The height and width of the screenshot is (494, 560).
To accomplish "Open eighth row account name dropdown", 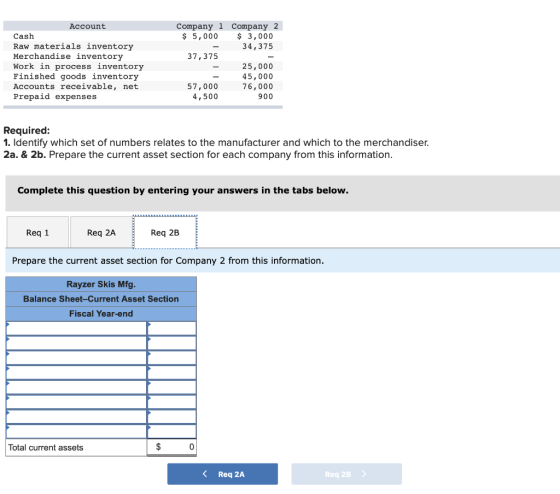I will 76,431.
